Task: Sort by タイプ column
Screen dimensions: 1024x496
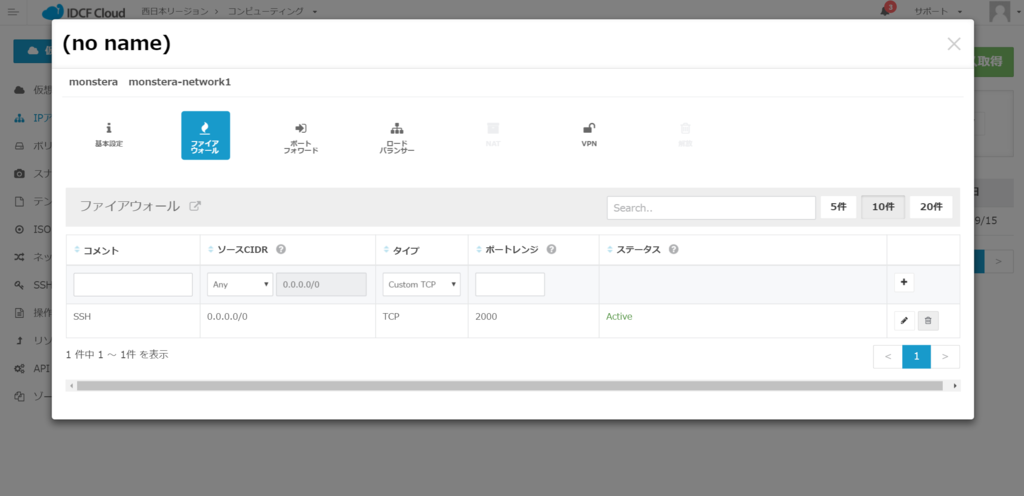Action: [401, 250]
